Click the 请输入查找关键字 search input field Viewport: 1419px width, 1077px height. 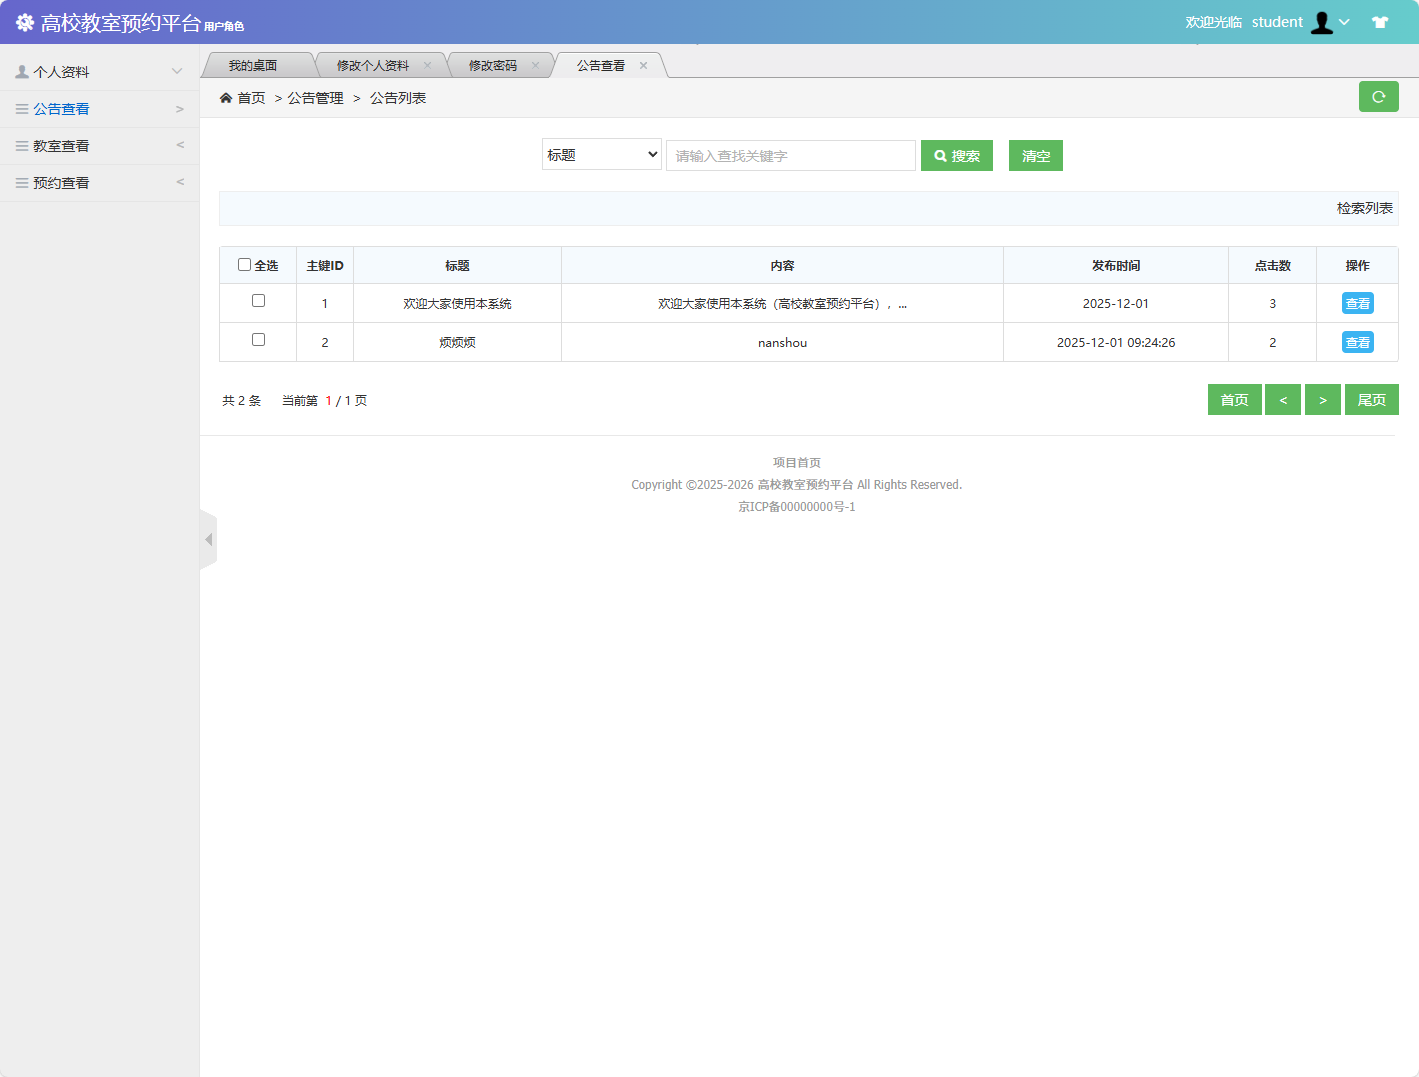[790, 155]
